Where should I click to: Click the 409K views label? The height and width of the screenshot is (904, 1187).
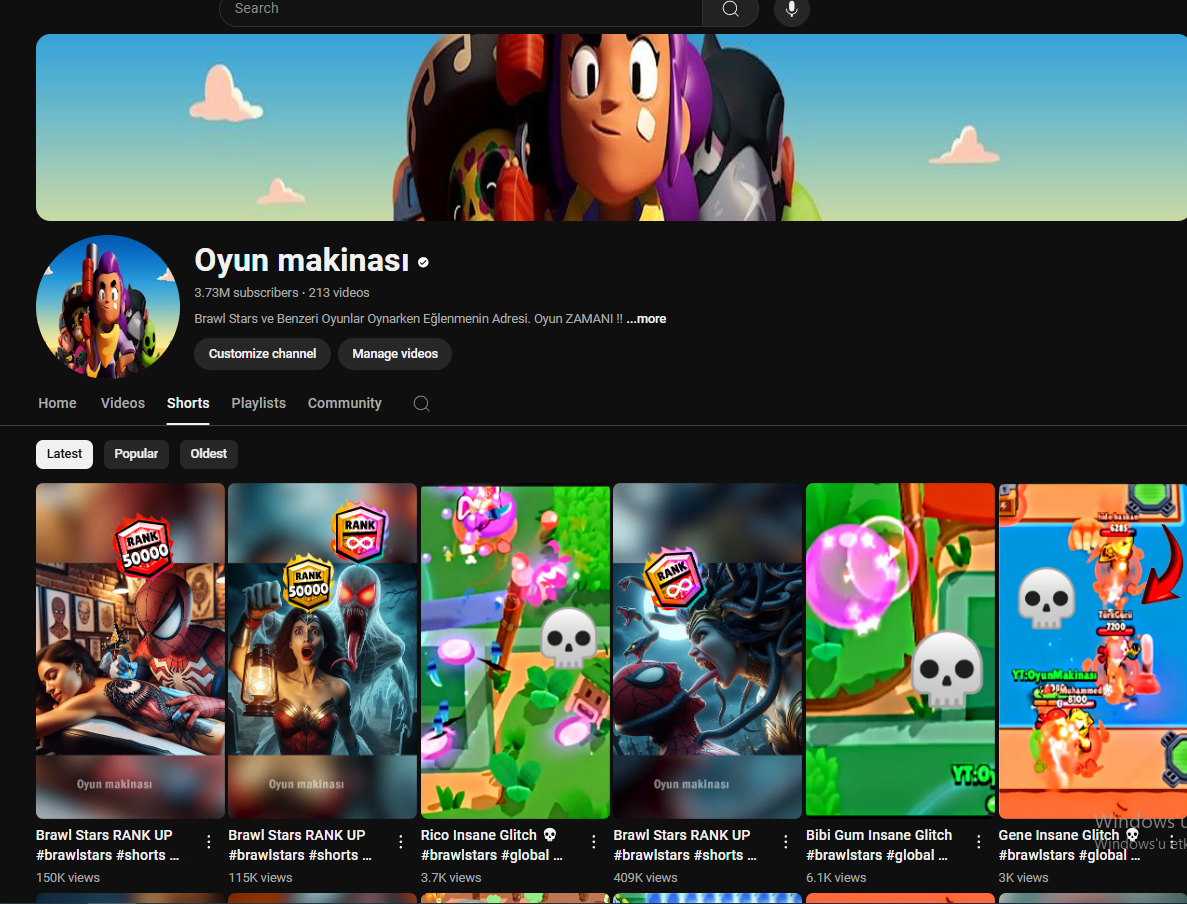646,878
